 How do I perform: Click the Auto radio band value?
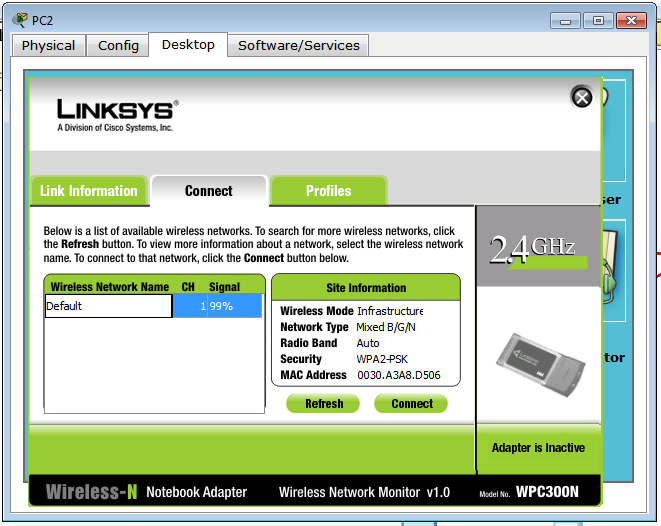point(368,343)
